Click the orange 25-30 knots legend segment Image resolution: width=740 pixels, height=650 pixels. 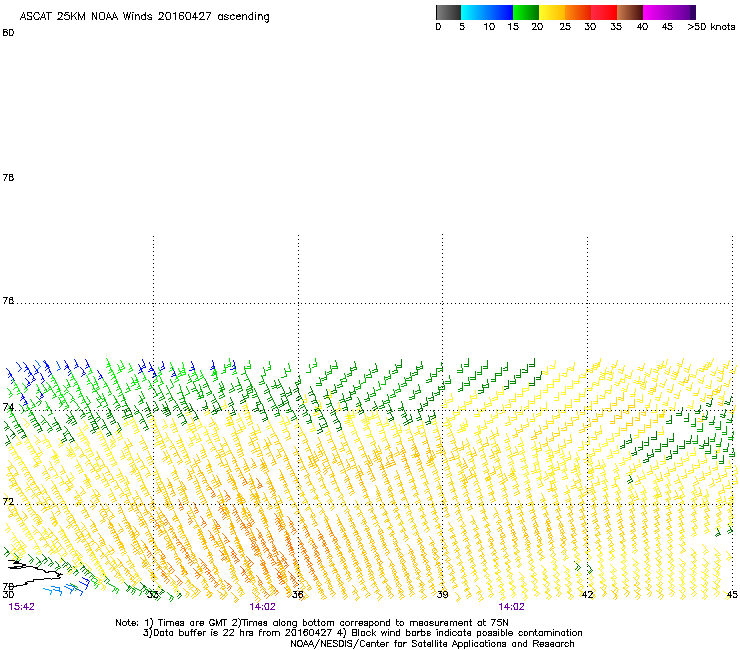coord(578,12)
